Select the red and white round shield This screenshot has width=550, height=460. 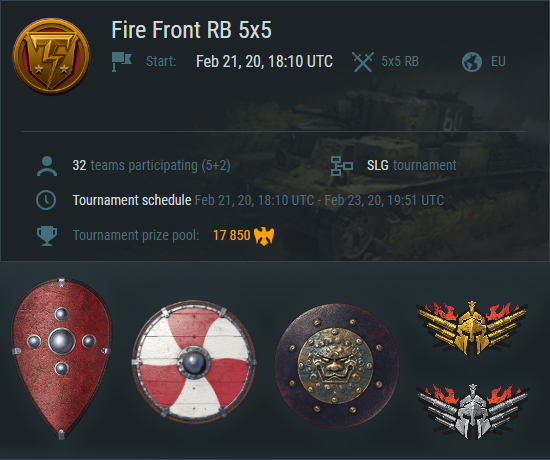pos(194,362)
